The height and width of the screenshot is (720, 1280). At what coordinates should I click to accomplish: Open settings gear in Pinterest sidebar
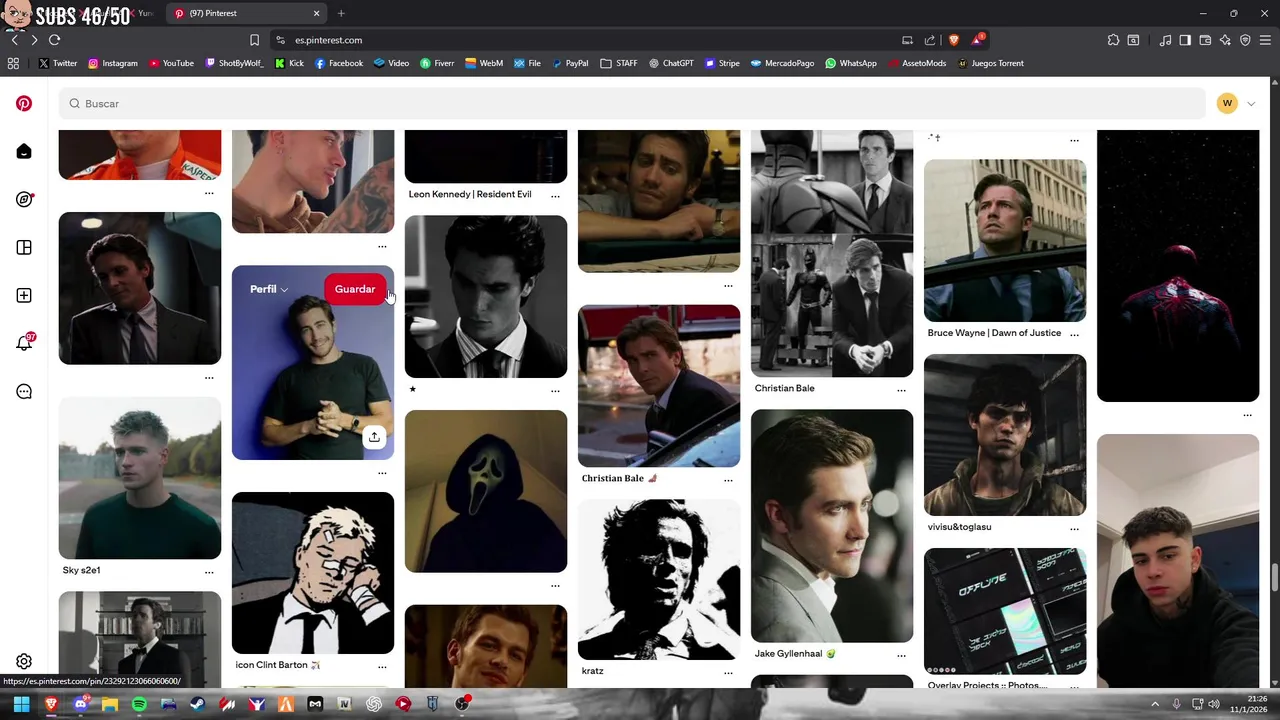tap(24, 661)
